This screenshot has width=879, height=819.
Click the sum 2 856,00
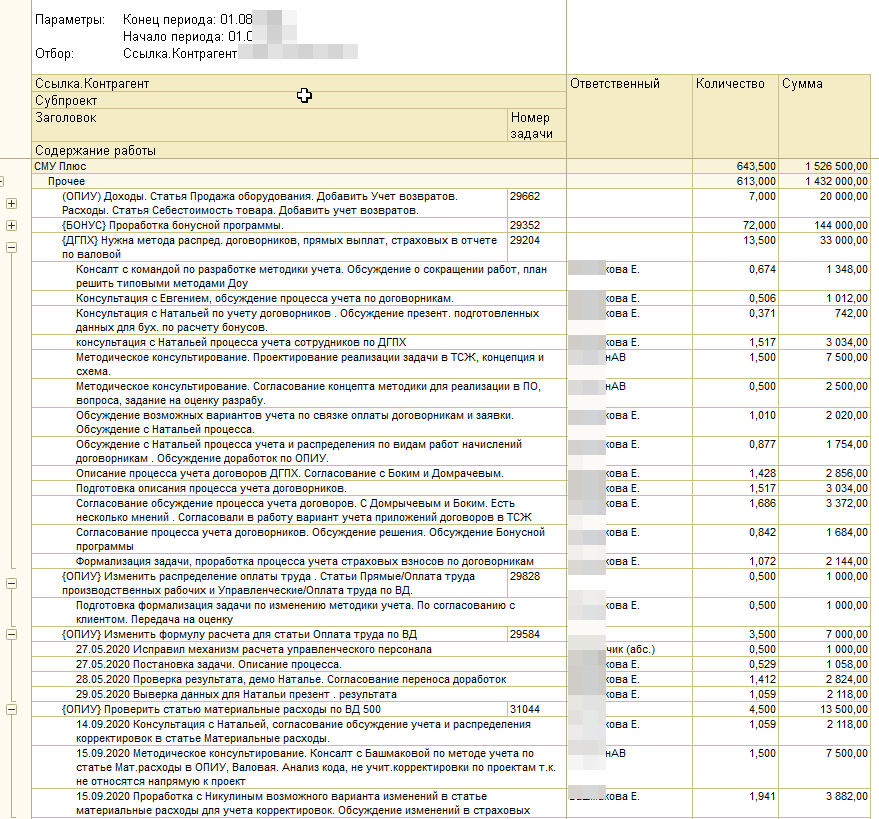[846, 474]
